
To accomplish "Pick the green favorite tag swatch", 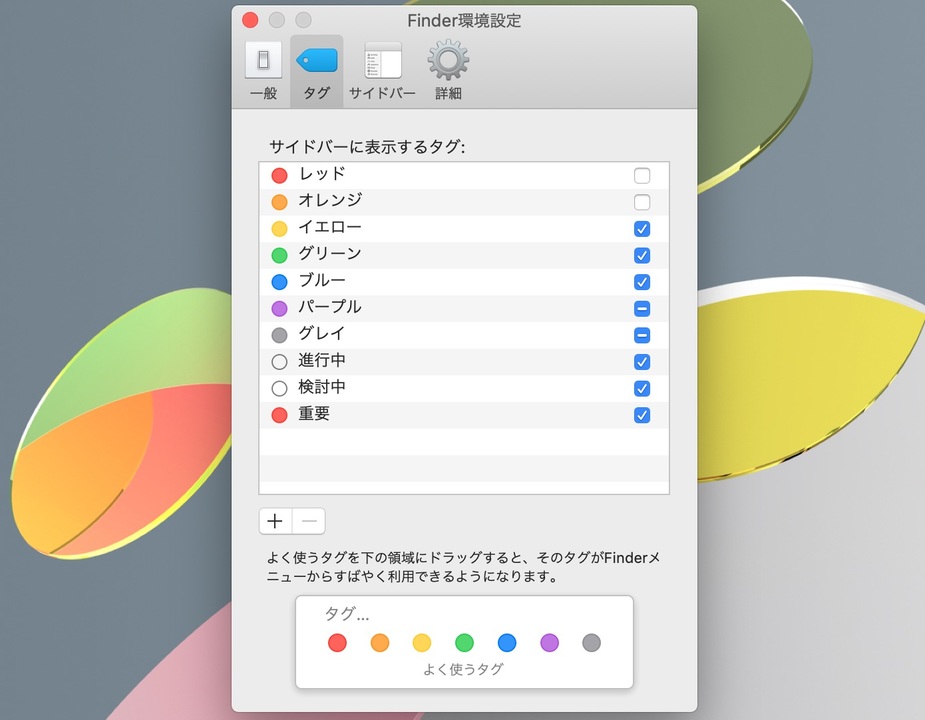I will click(464, 643).
